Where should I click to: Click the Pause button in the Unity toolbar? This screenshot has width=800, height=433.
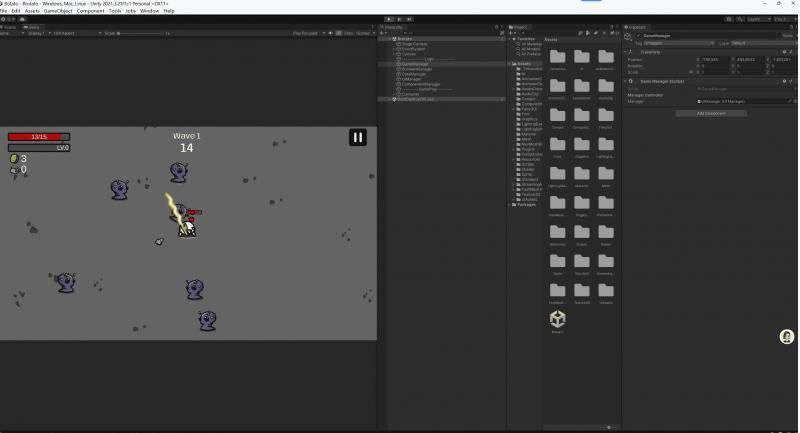(x=399, y=18)
